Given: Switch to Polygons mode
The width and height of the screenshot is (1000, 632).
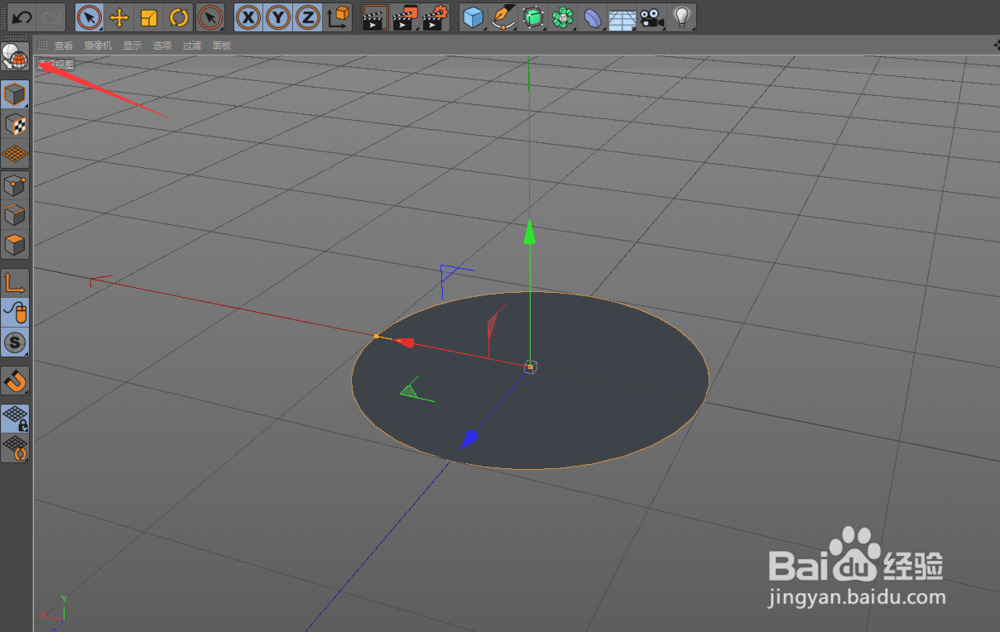Looking at the screenshot, I should pyautogui.click(x=15, y=244).
